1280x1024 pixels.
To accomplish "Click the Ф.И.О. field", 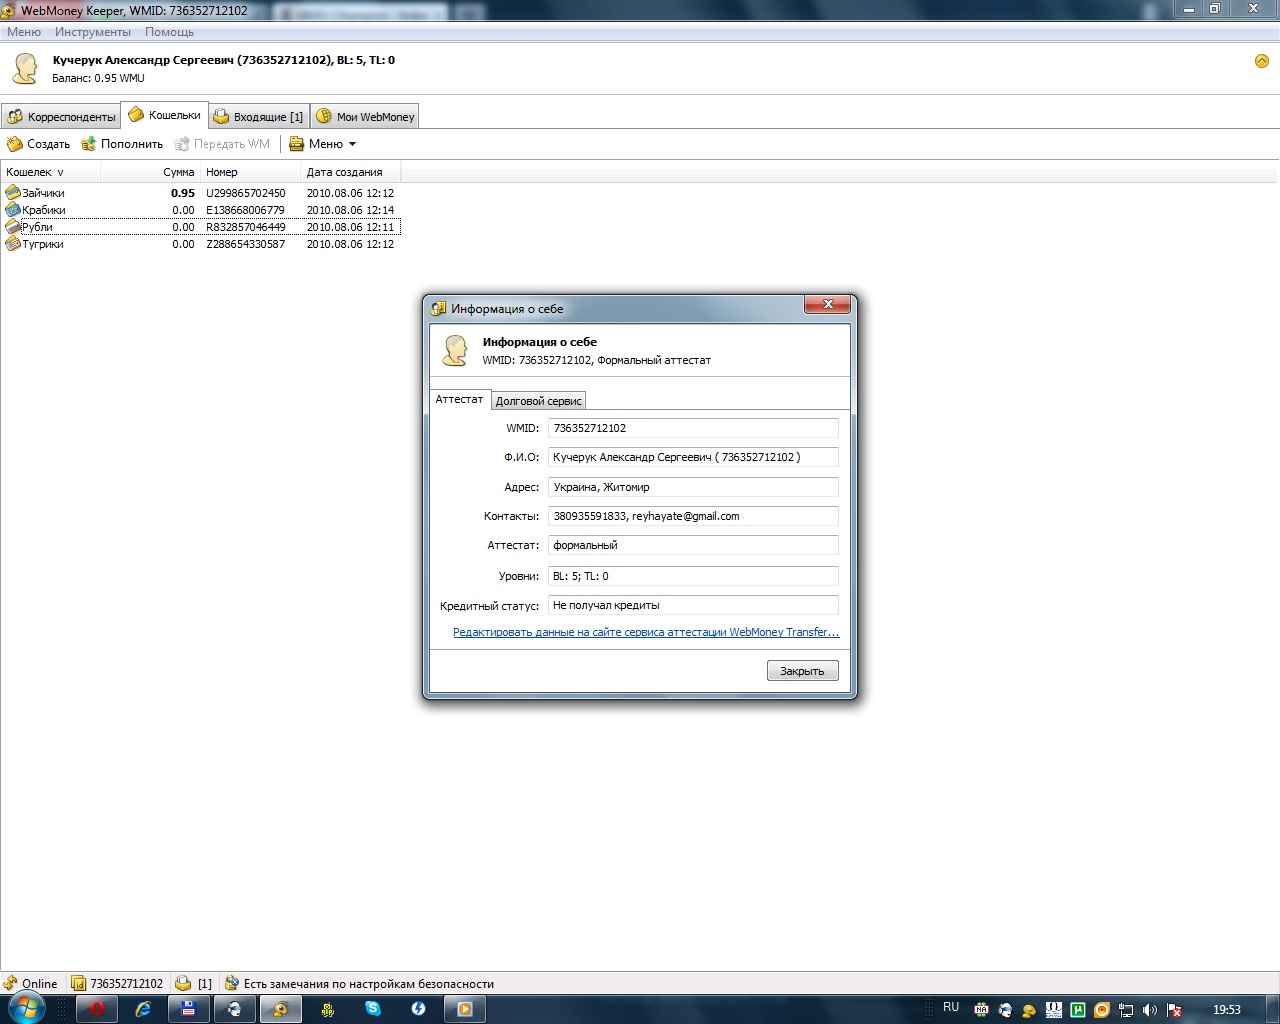I will (693, 457).
